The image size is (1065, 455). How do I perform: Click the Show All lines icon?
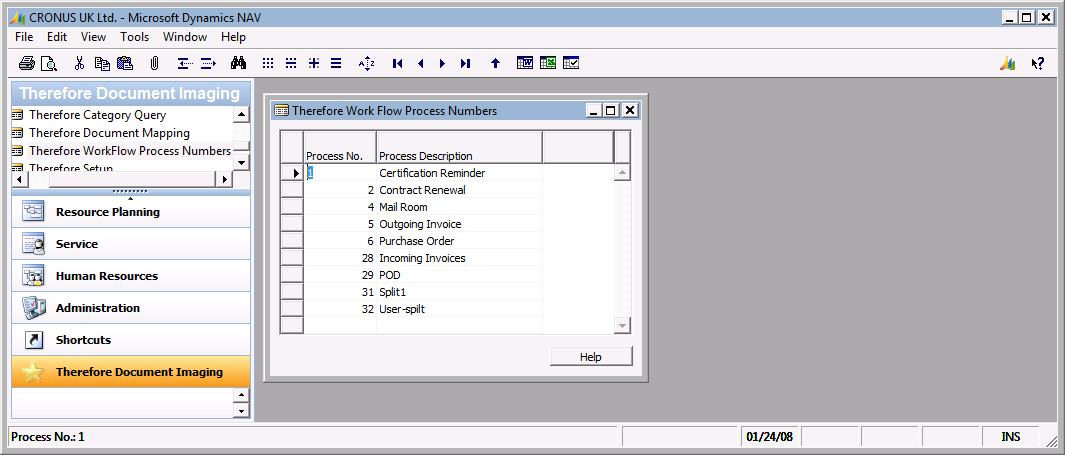[336, 63]
